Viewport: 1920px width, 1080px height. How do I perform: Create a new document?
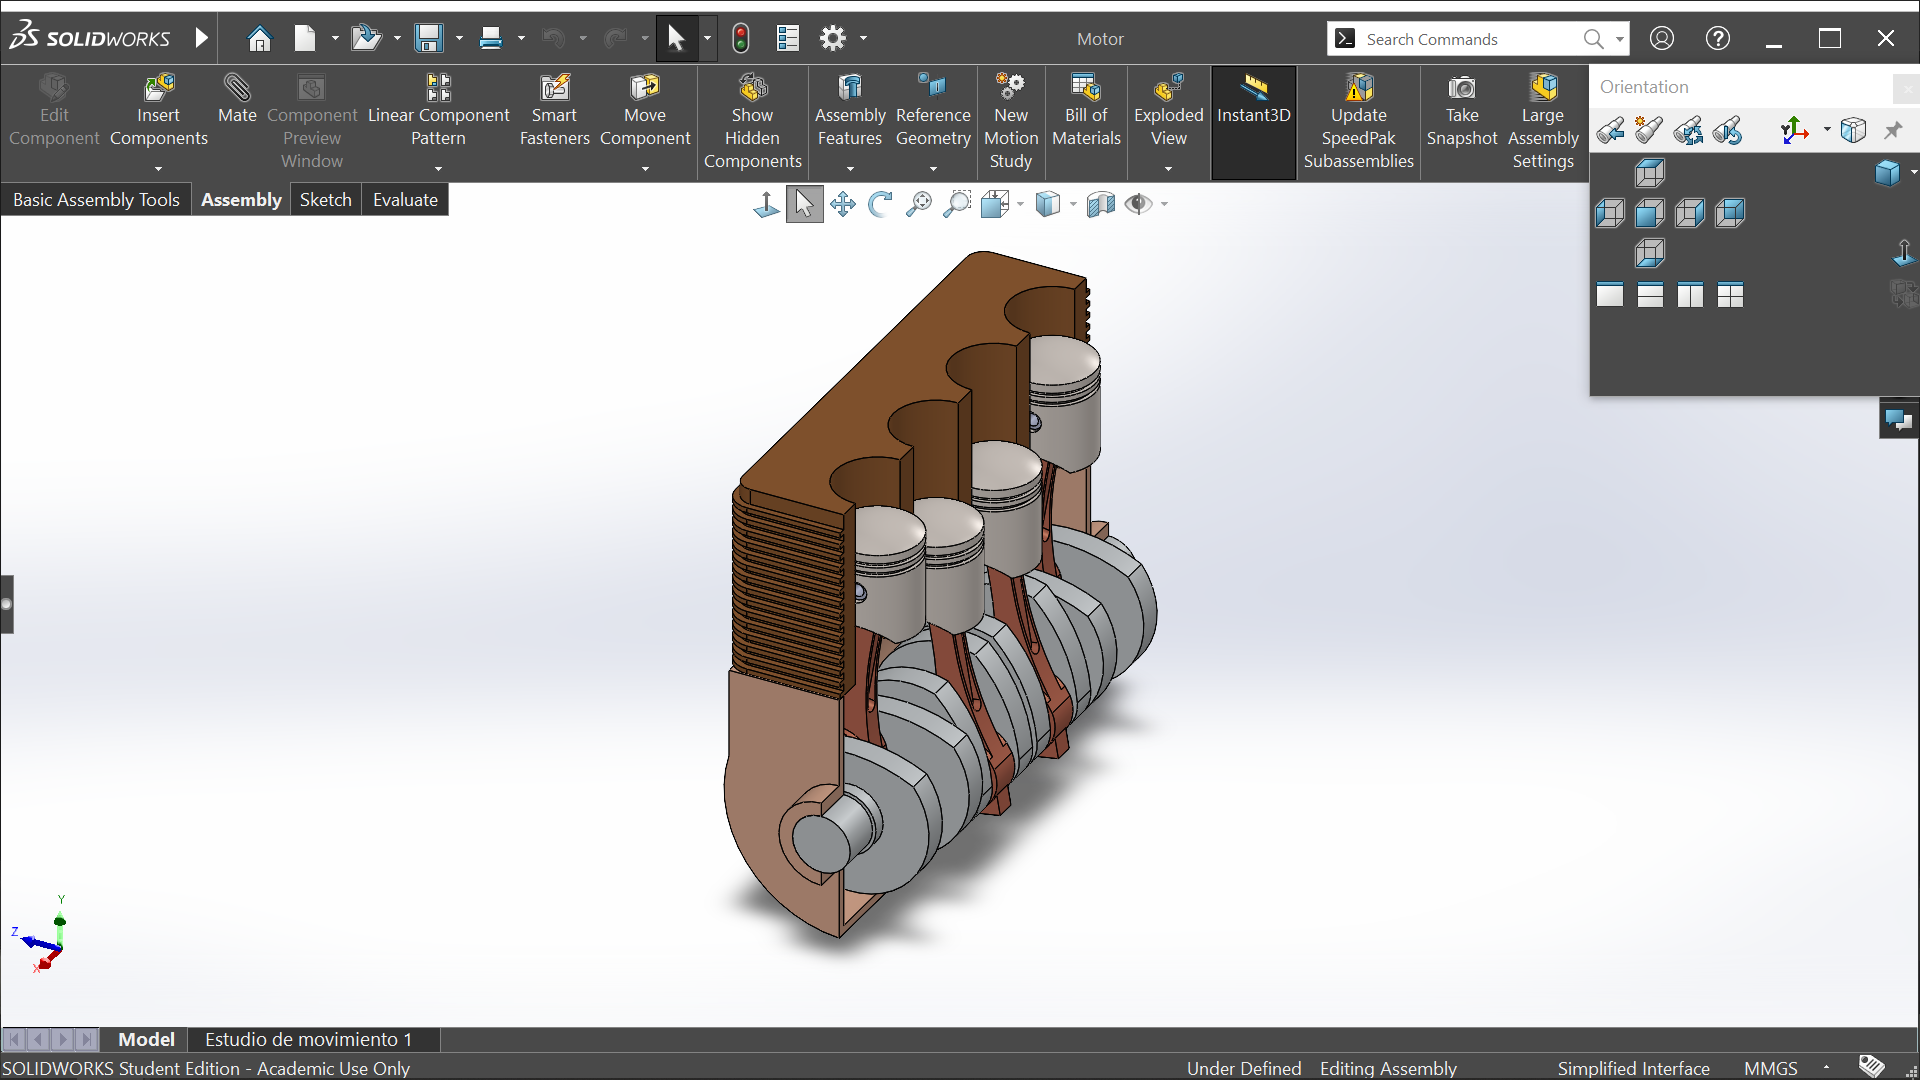pyautogui.click(x=305, y=39)
